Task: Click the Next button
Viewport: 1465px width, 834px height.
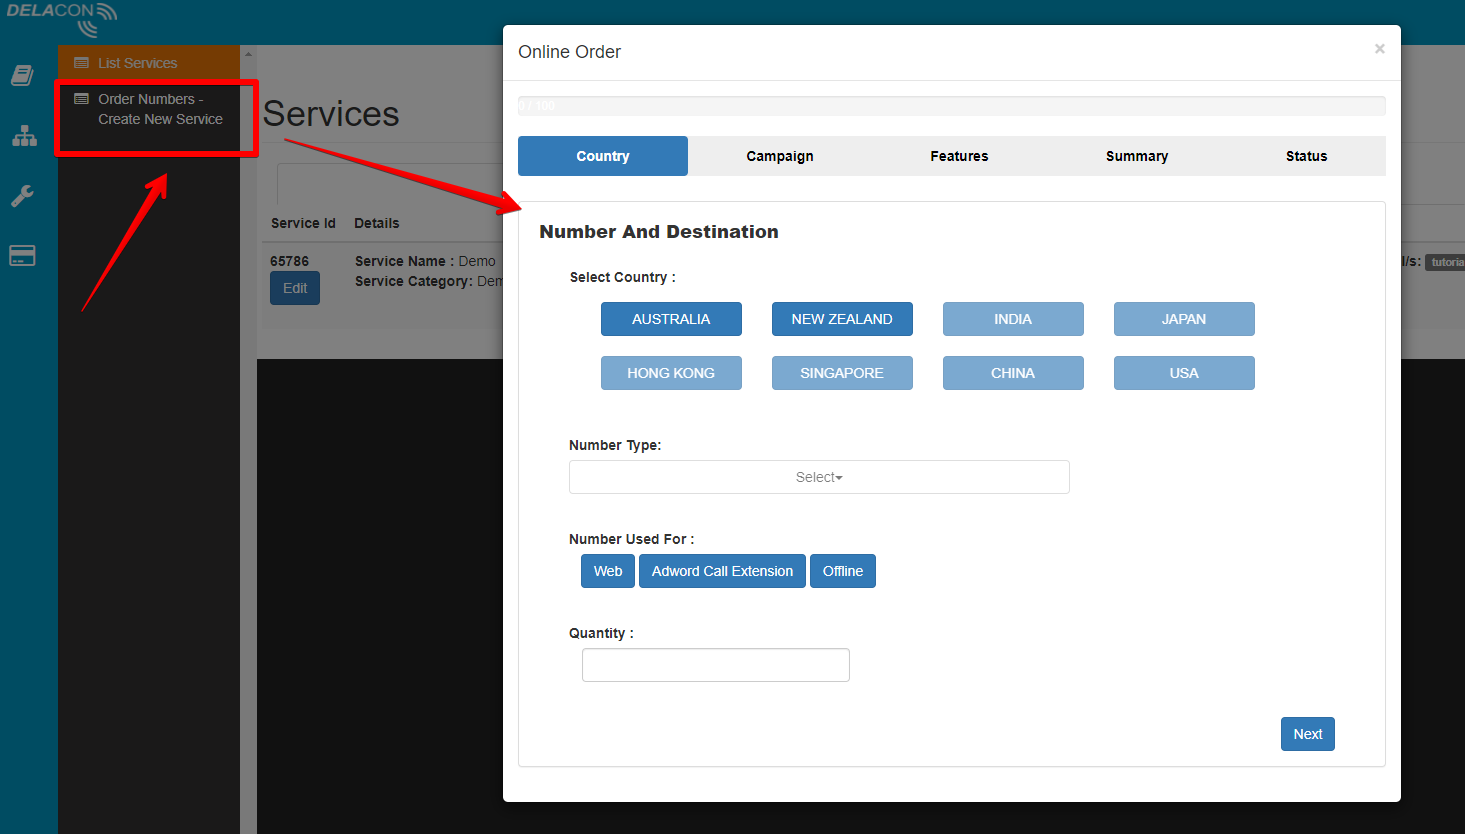Action: (x=1308, y=734)
